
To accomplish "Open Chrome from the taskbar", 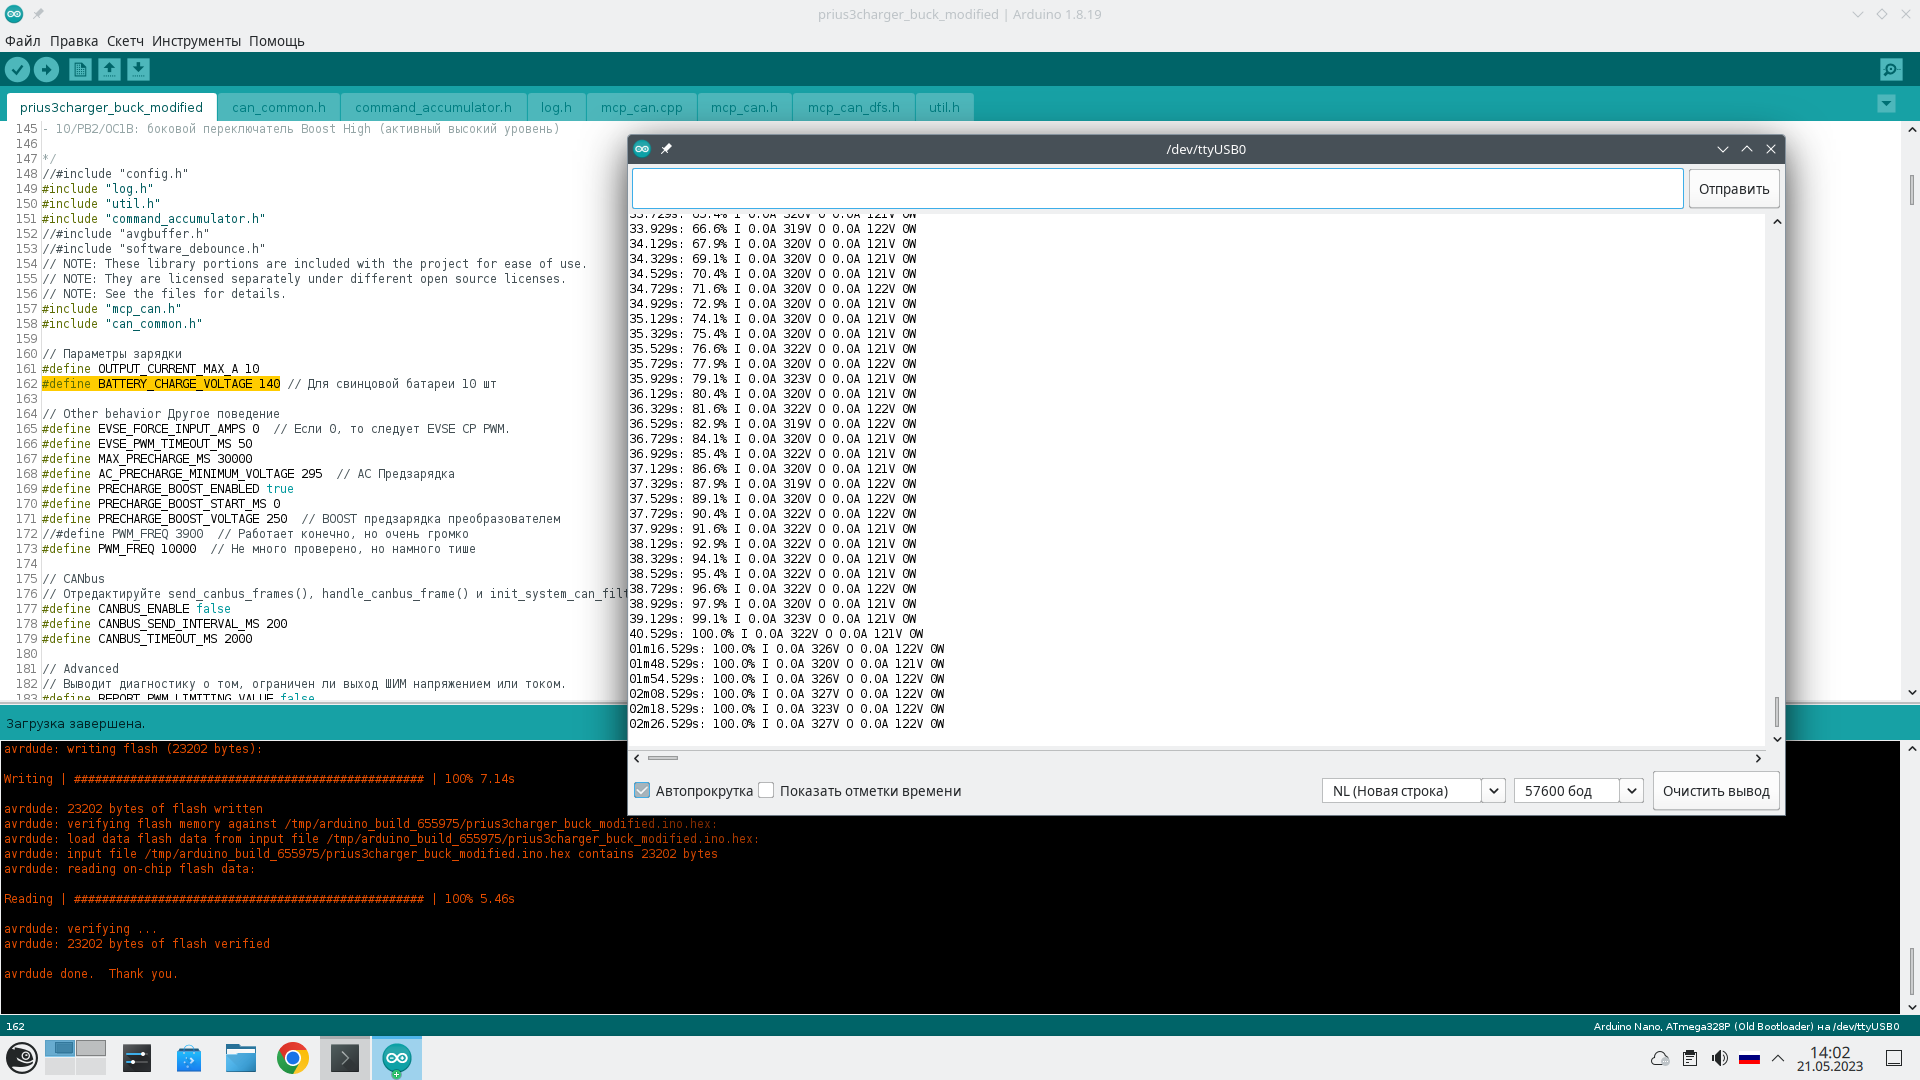I will tap(292, 1058).
